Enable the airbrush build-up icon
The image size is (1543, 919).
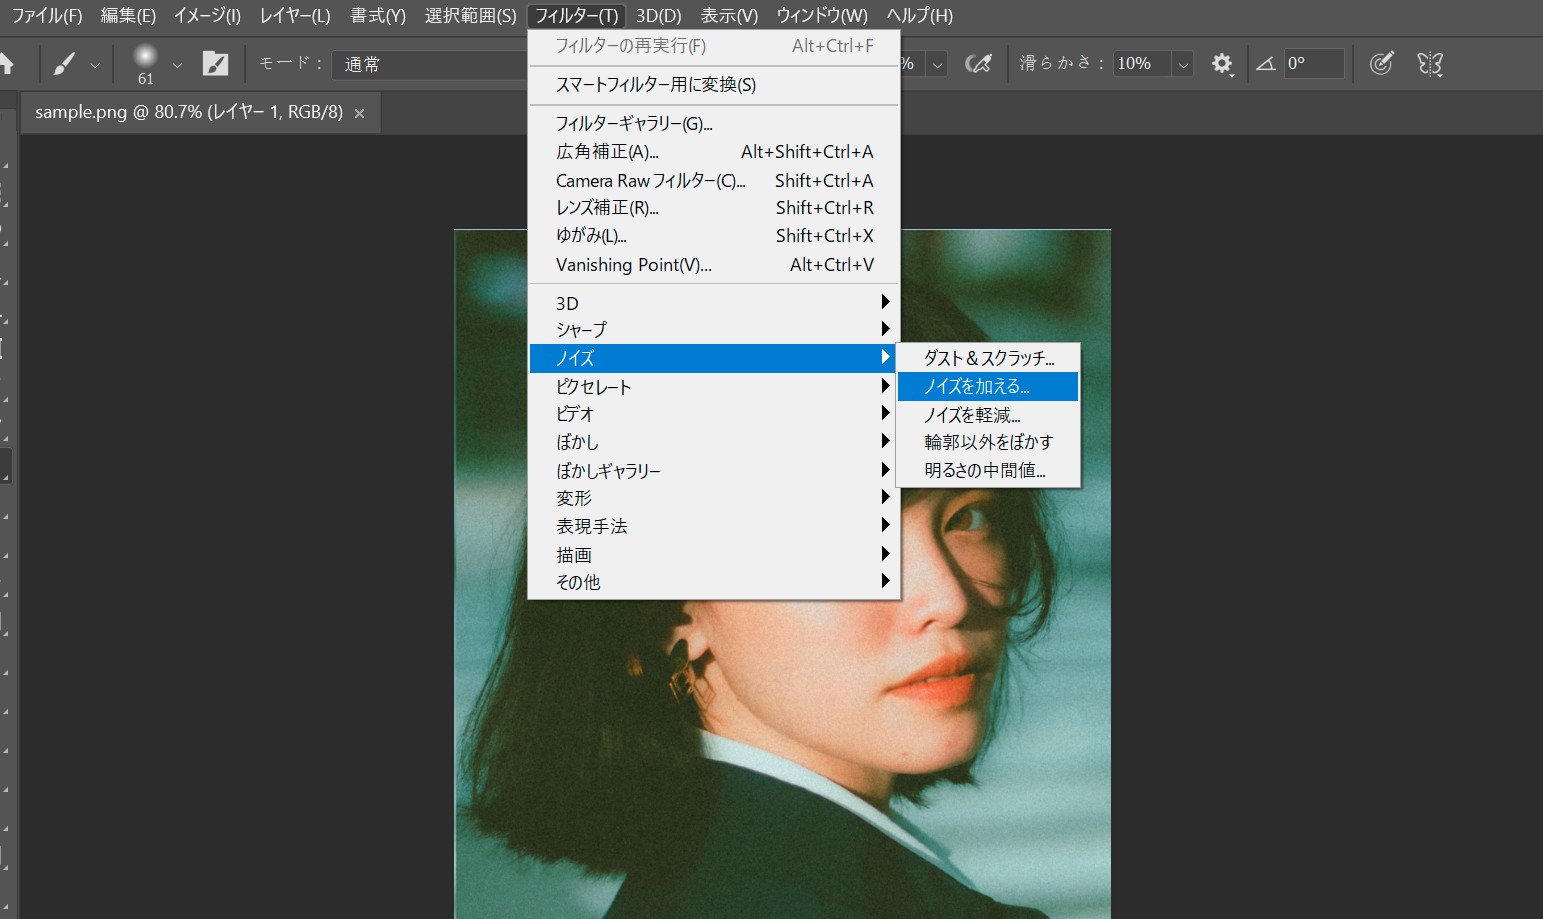click(x=978, y=64)
